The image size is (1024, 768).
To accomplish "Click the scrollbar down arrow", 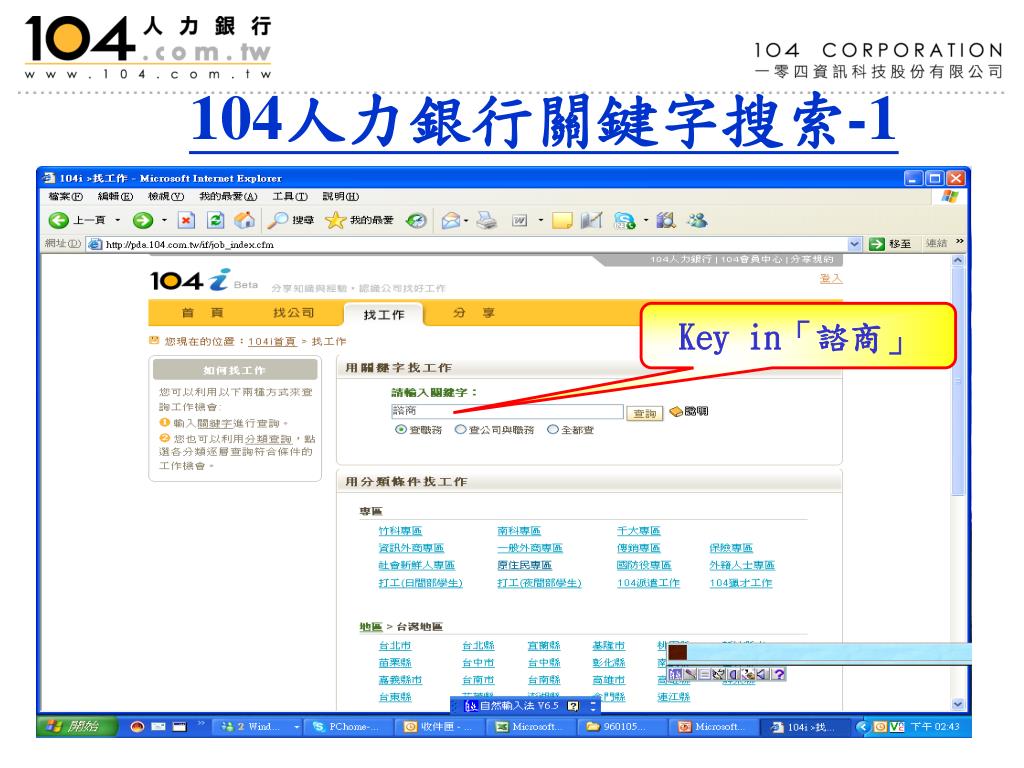I will (x=958, y=704).
